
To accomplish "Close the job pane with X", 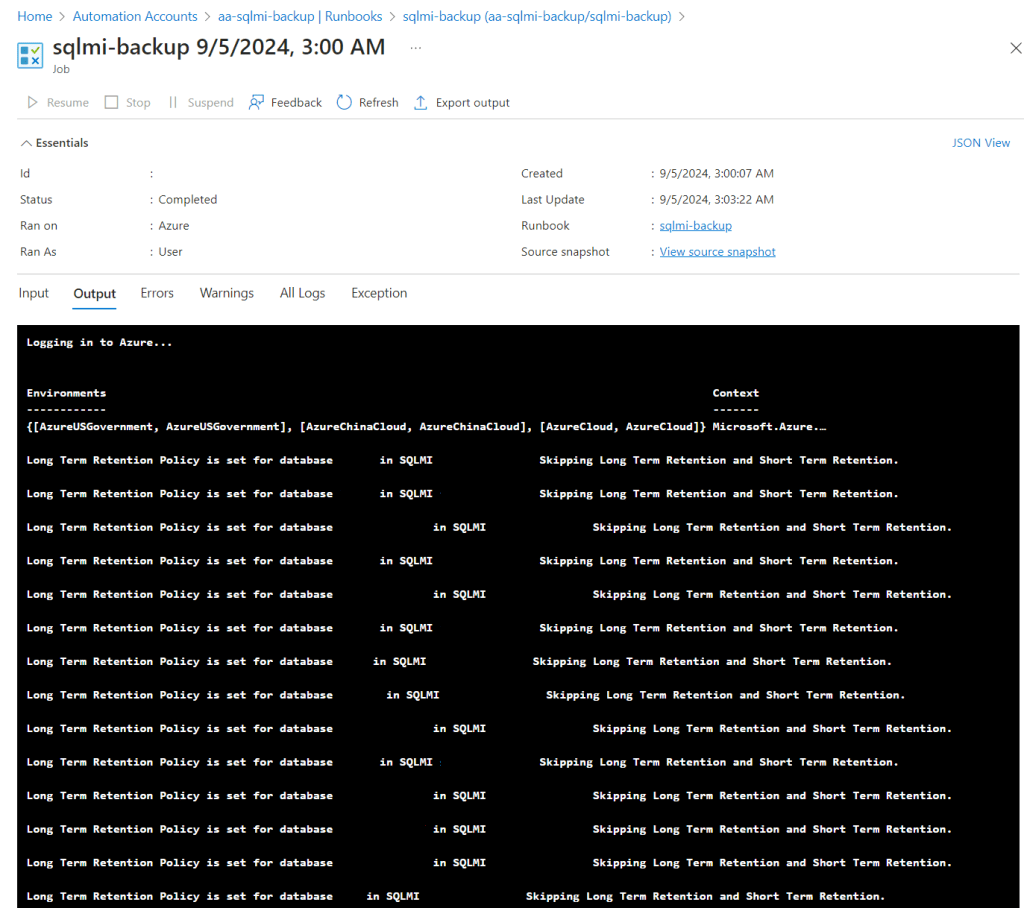I will tap(1015, 48).
